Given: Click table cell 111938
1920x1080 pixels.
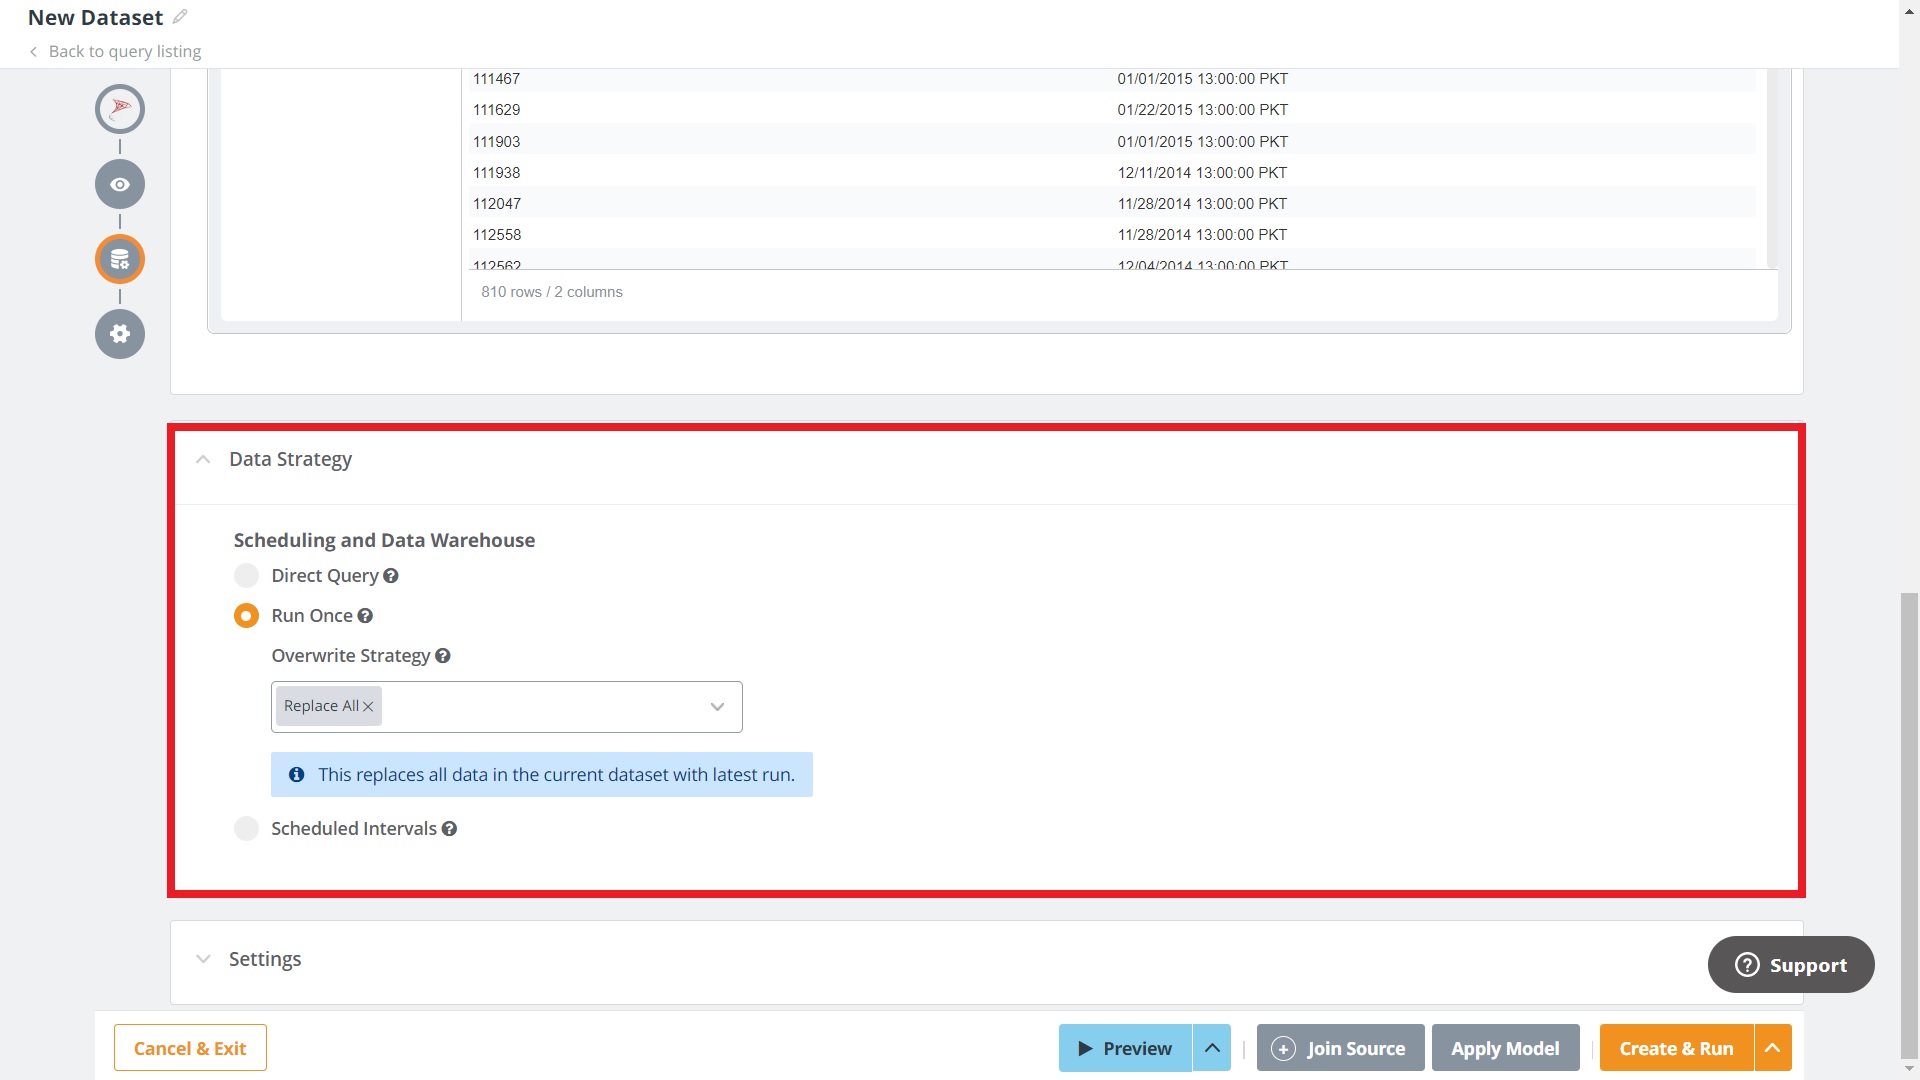Looking at the screenshot, I should (x=497, y=173).
